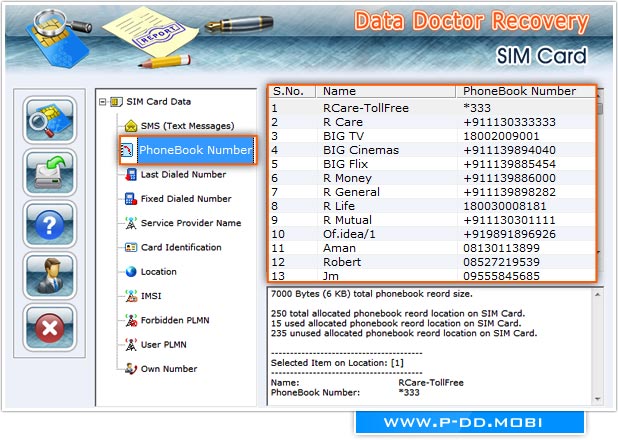The width and height of the screenshot is (618, 440).
Task: Click phone number 08130113899
Action: pyautogui.click(x=501, y=248)
